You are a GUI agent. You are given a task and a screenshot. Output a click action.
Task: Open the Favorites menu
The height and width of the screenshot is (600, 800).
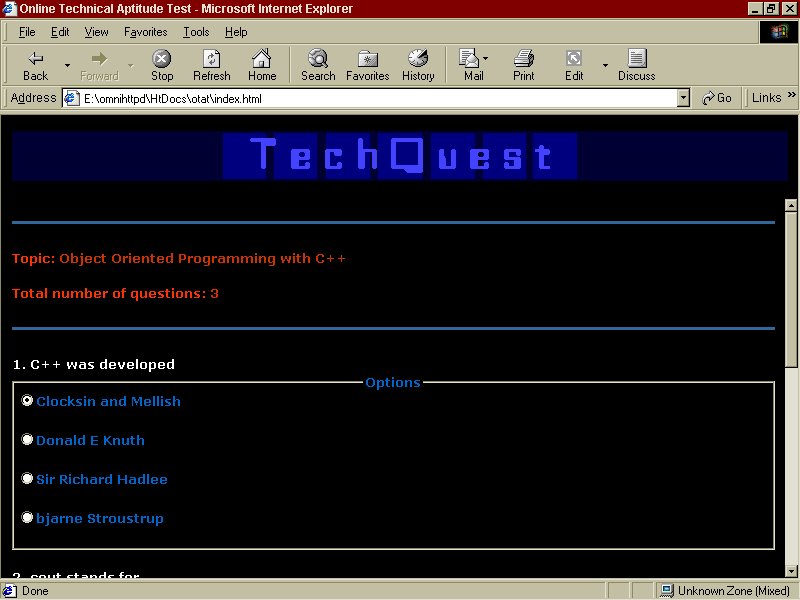coord(145,32)
